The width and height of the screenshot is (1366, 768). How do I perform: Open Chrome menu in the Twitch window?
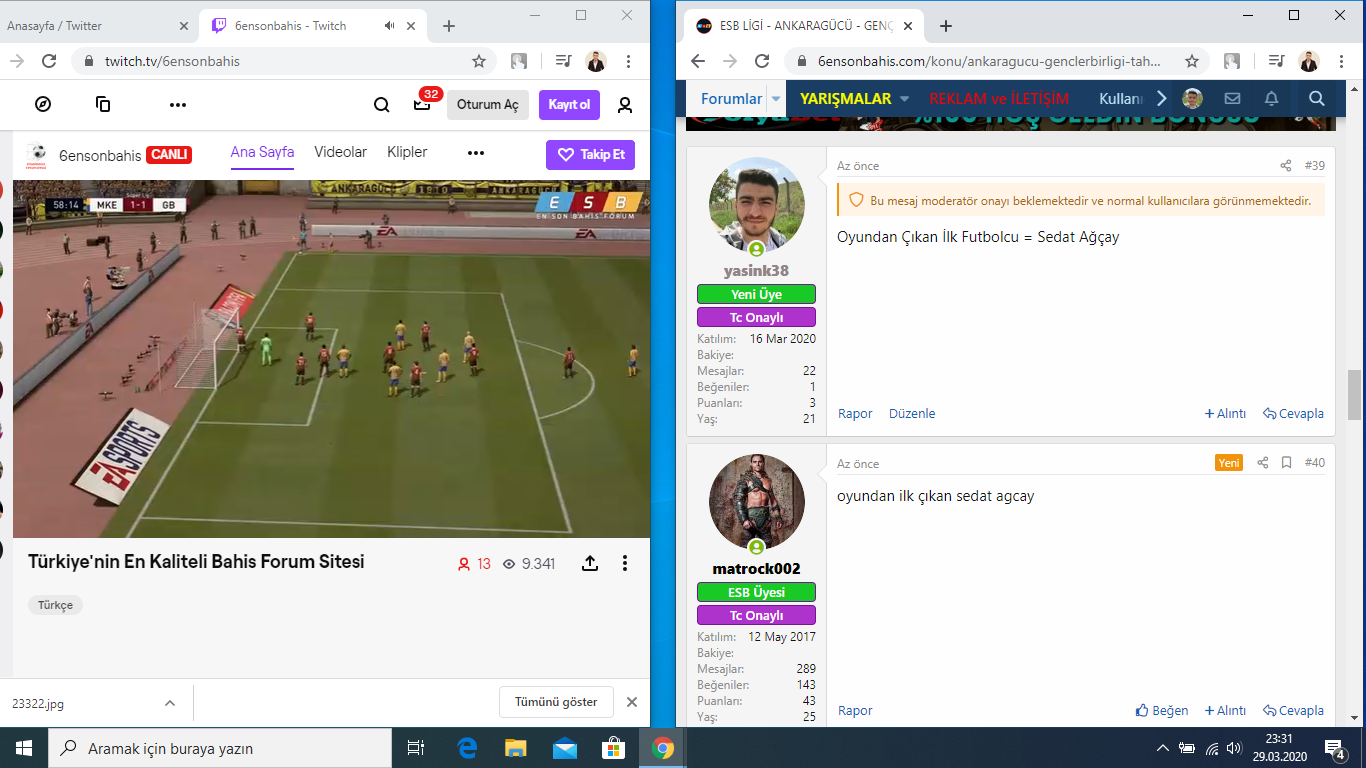click(628, 61)
